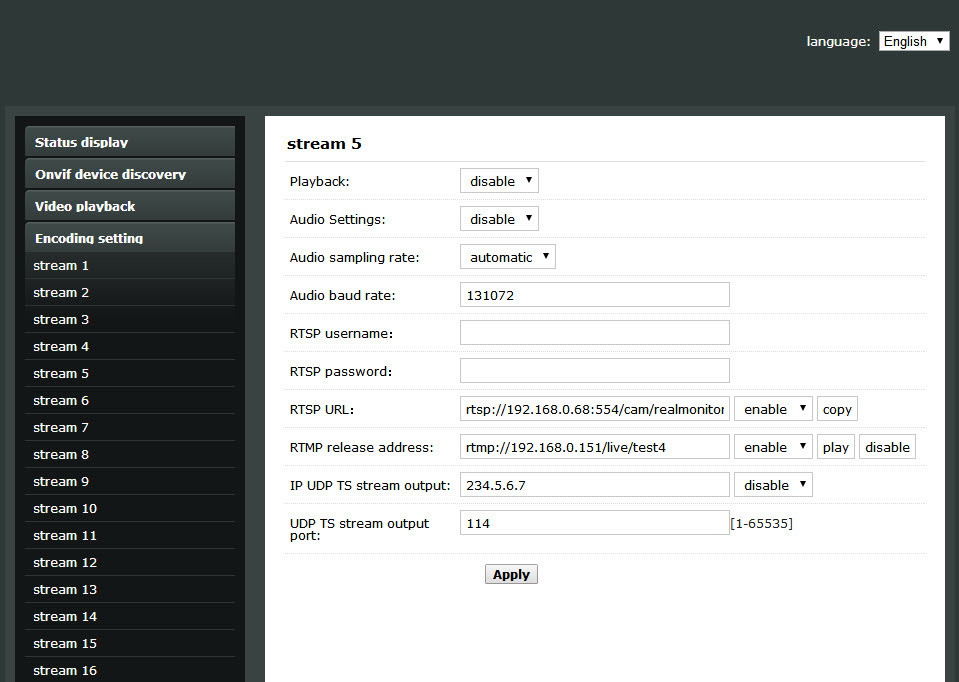Select stream 15 in the sidebar

[x=130, y=642]
